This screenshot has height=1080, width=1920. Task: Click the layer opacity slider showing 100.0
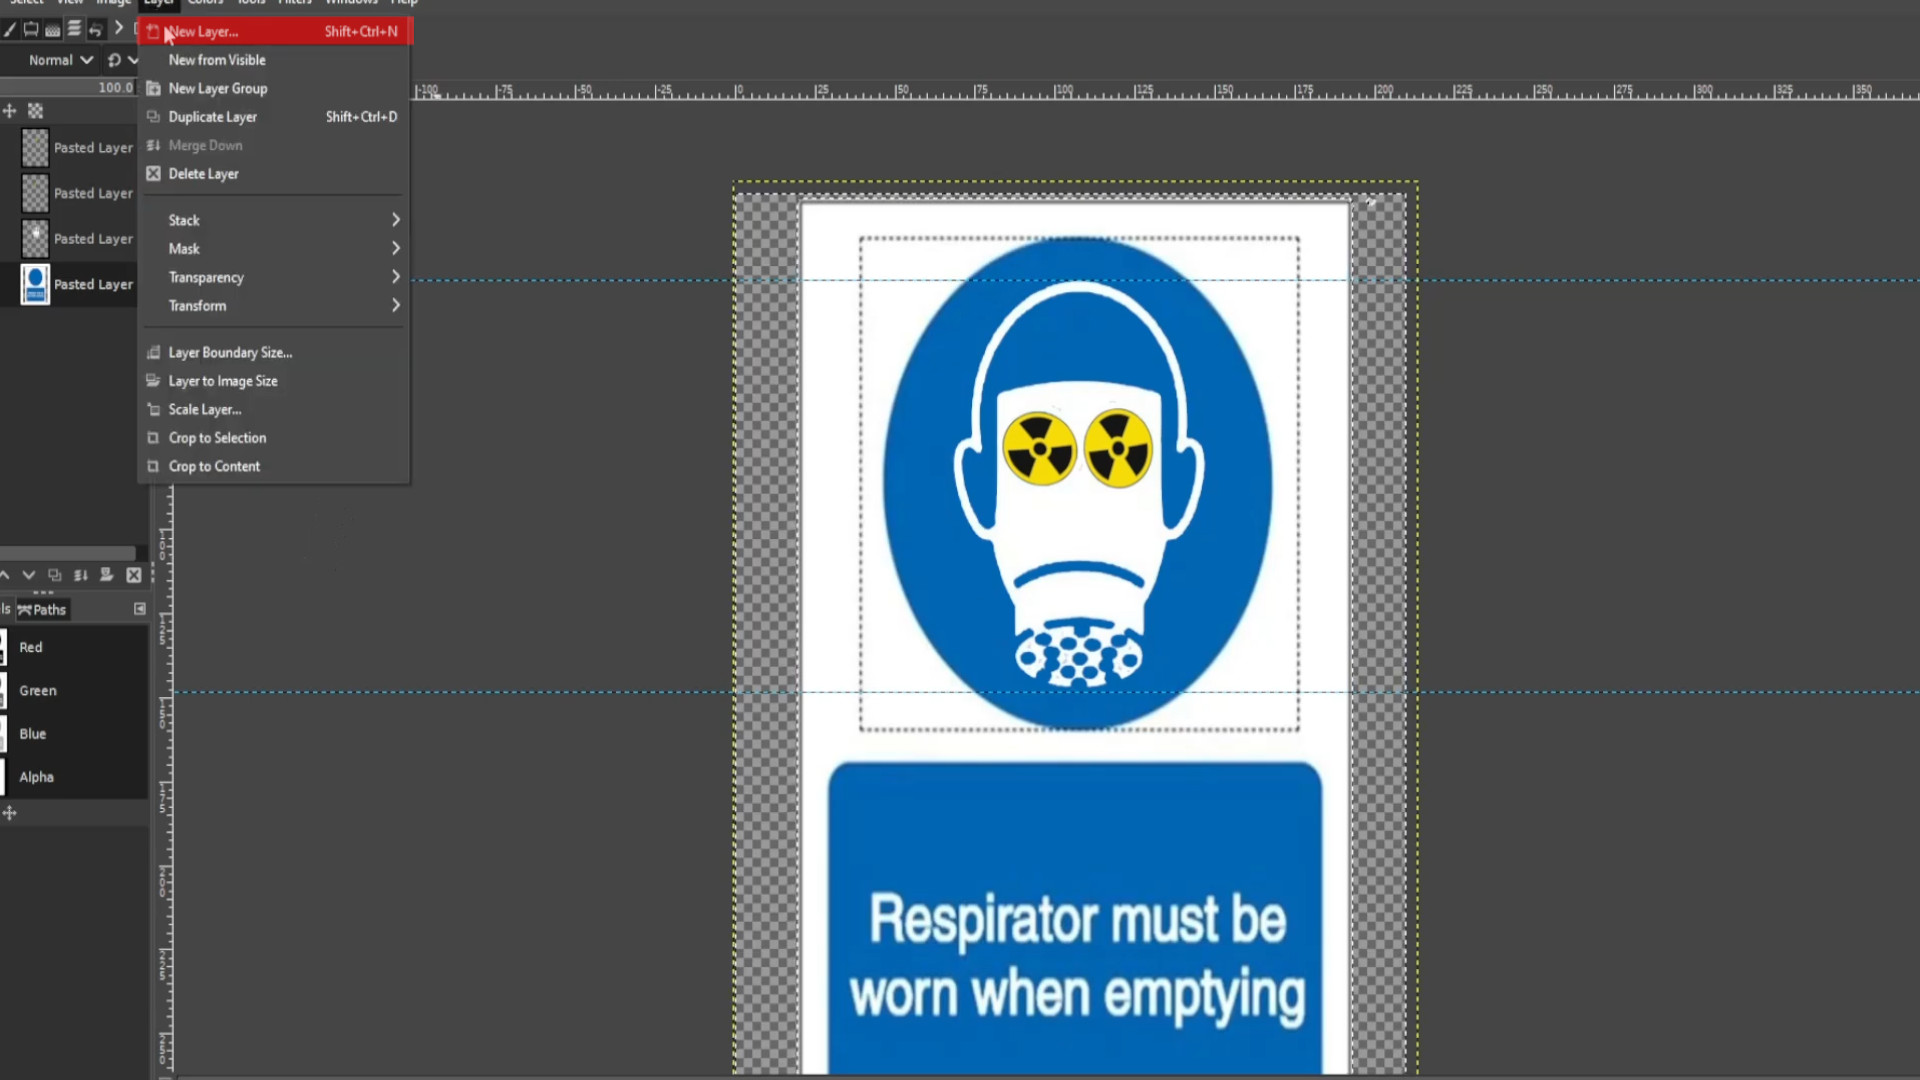tap(68, 87)
